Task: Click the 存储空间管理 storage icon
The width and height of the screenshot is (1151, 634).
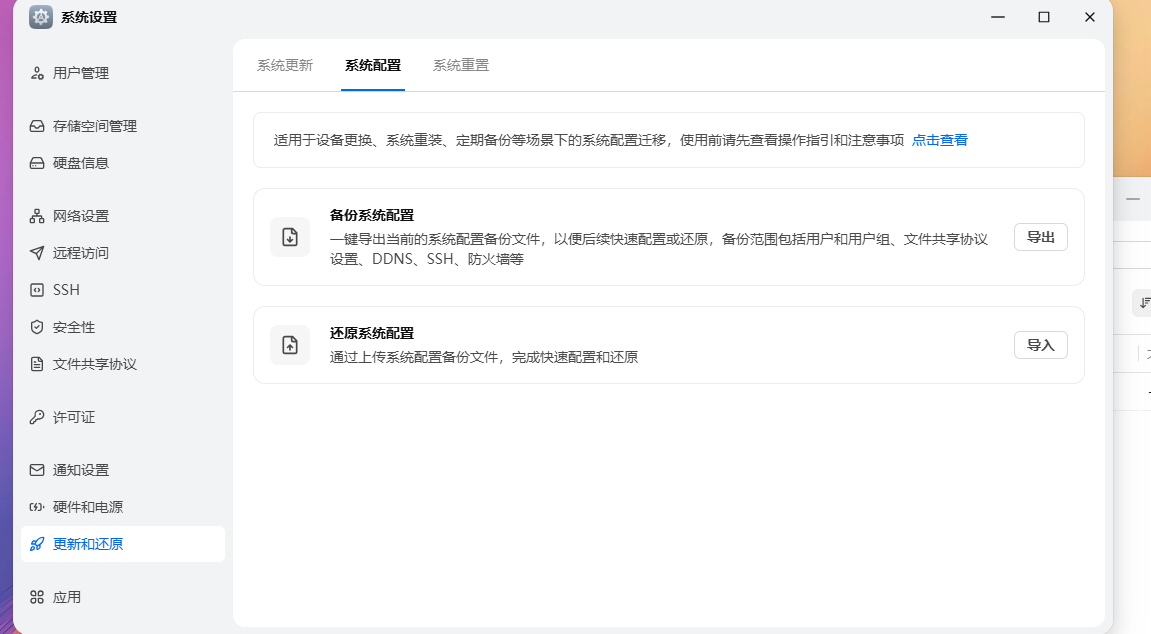Action: (37, 126)
